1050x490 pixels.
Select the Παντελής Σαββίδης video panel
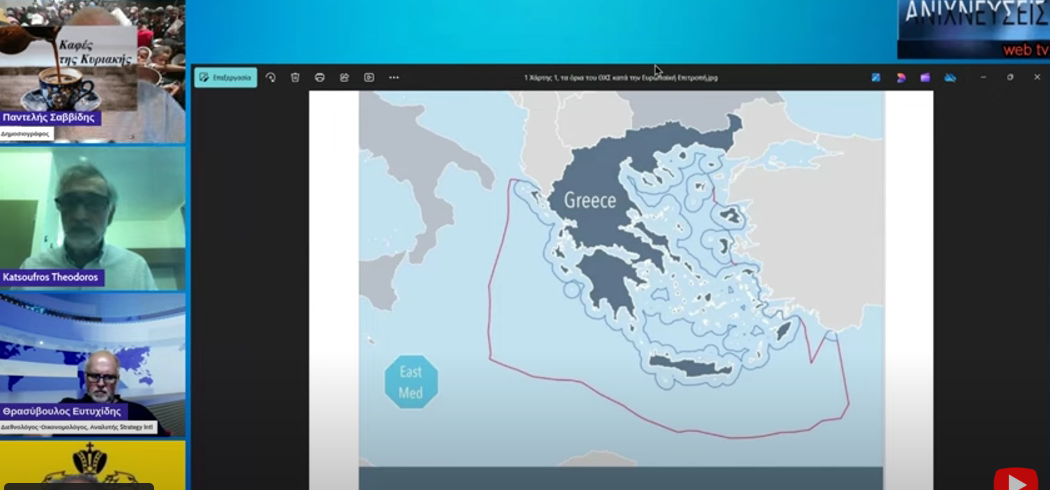[92, 70]
